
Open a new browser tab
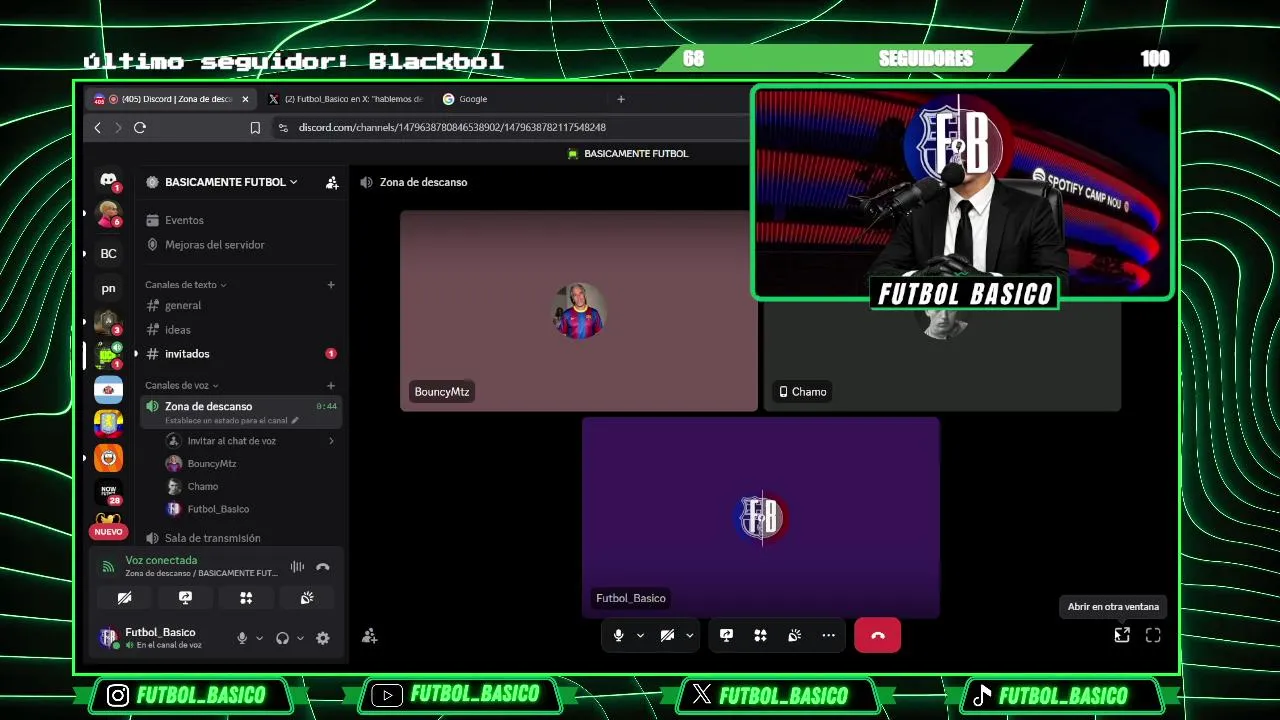point(621,99)
